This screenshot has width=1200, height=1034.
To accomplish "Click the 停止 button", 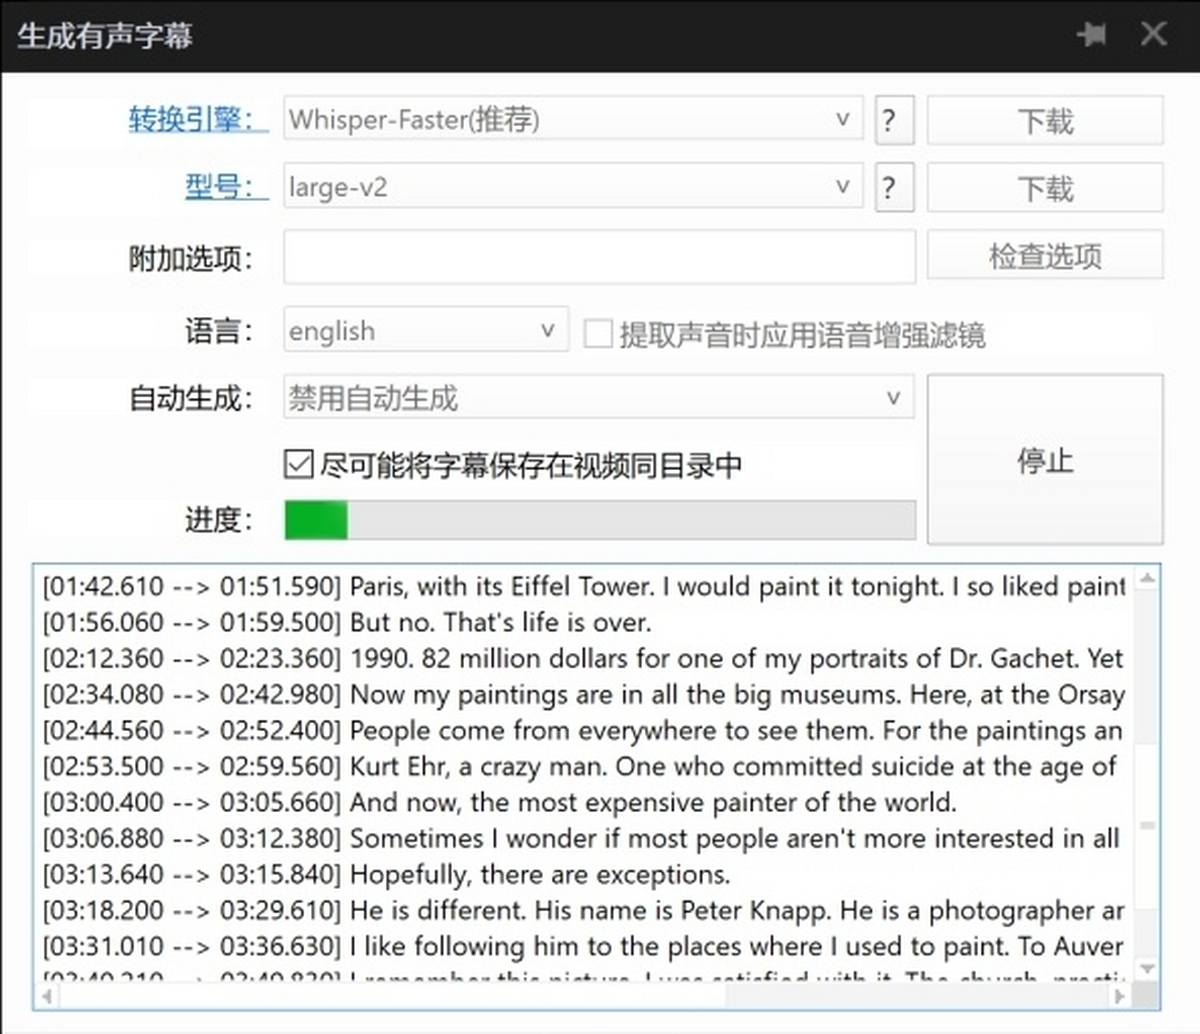I will [1045, 460].
